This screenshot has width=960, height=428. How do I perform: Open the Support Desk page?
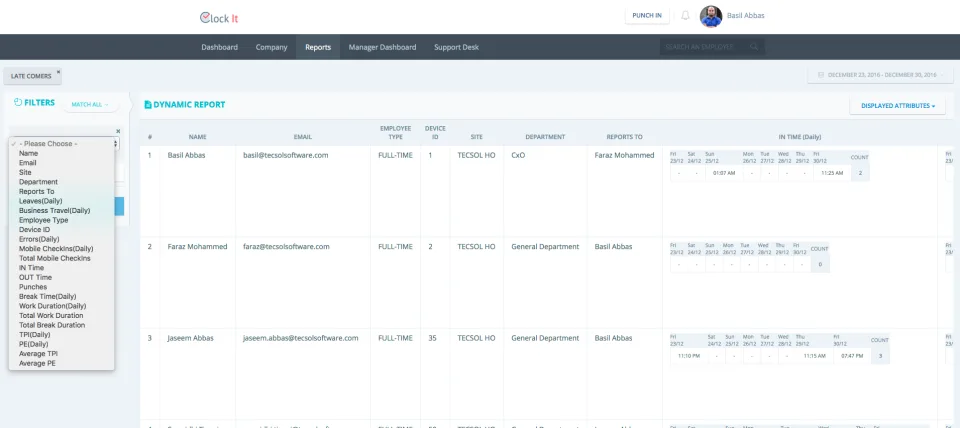tap(456, 47)
